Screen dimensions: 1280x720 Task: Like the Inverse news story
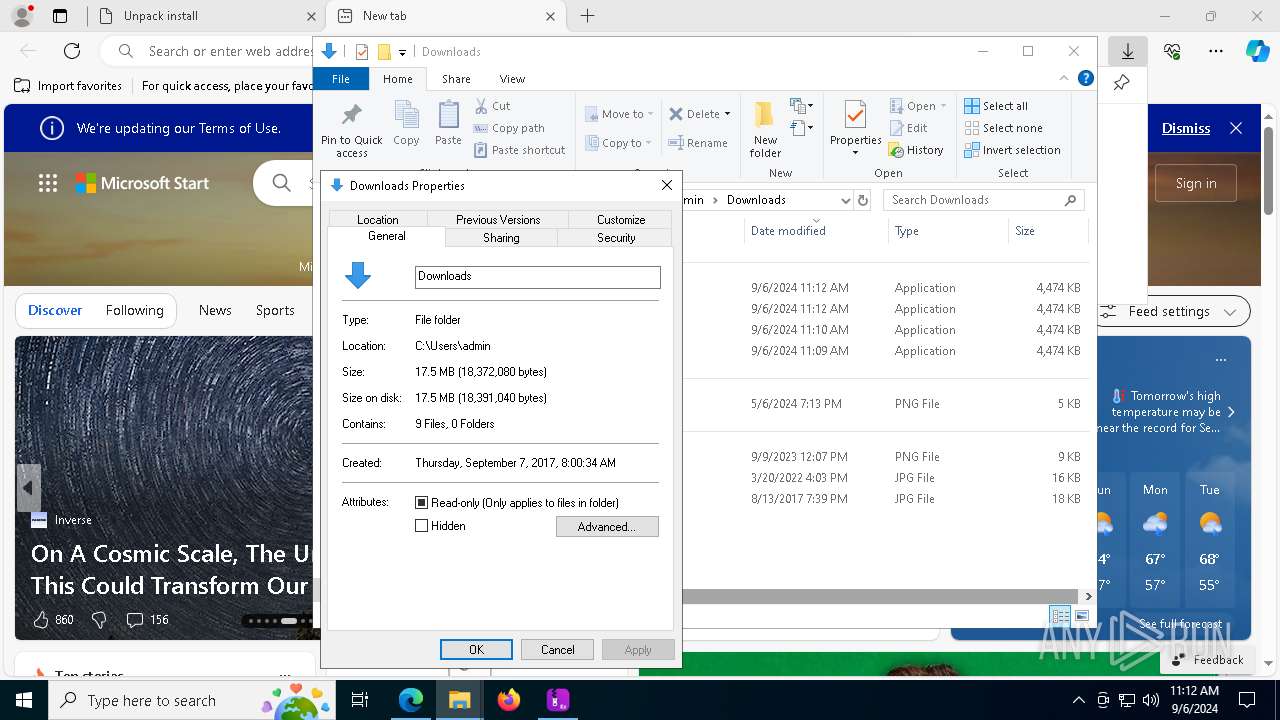tap(41, 620)
